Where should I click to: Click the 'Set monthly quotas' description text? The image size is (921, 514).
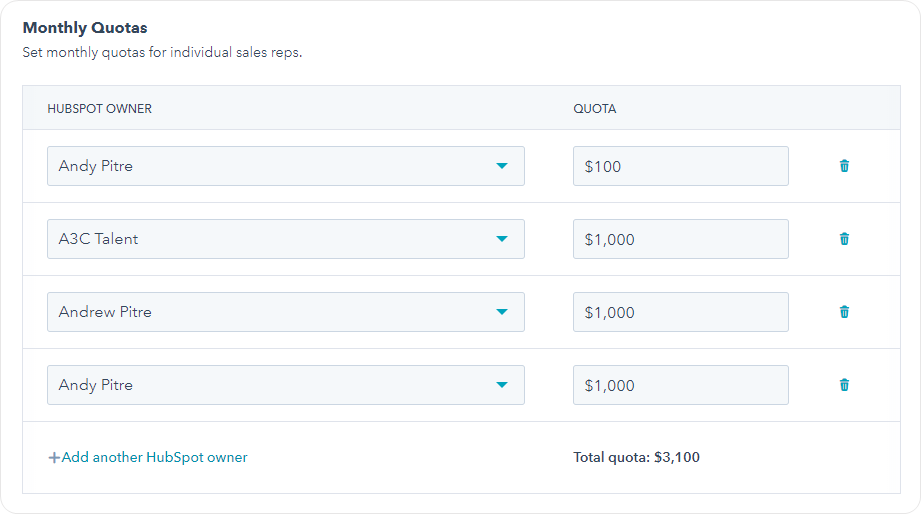(x=162, y=52)
